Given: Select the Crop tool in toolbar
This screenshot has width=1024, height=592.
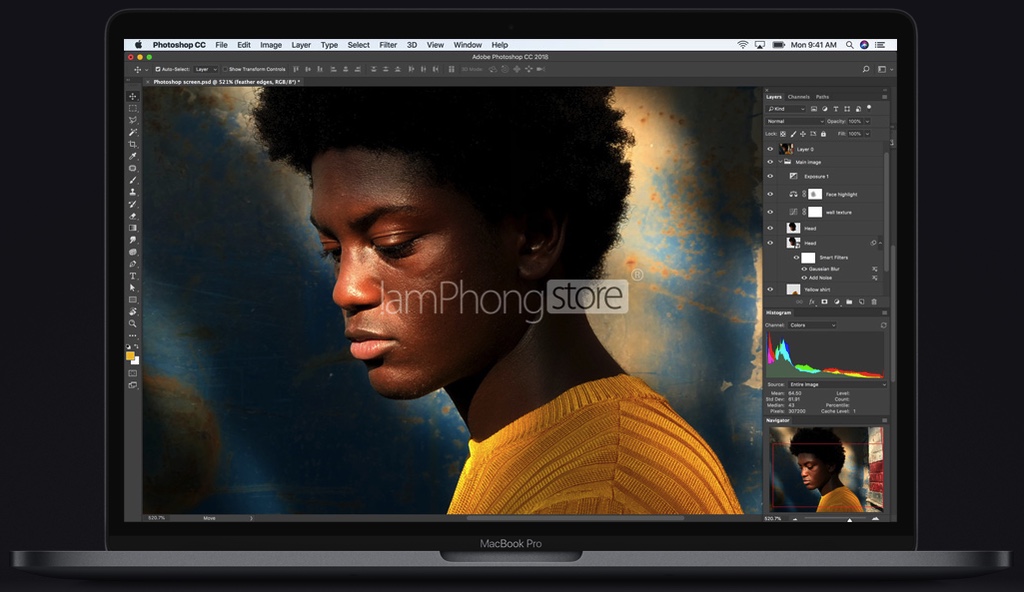Looking at the screenshot, I should (x=133, y=144).
